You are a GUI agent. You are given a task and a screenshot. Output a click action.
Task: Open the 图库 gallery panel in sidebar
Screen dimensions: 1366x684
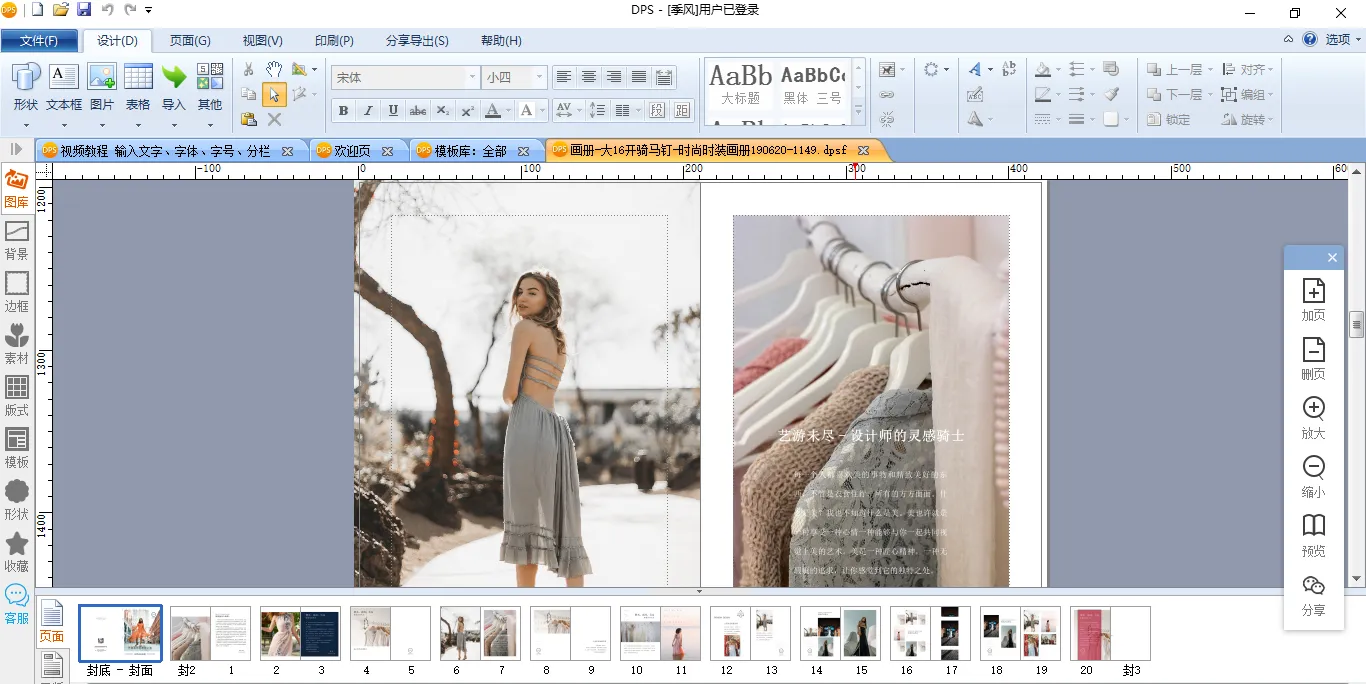(17, 188)
